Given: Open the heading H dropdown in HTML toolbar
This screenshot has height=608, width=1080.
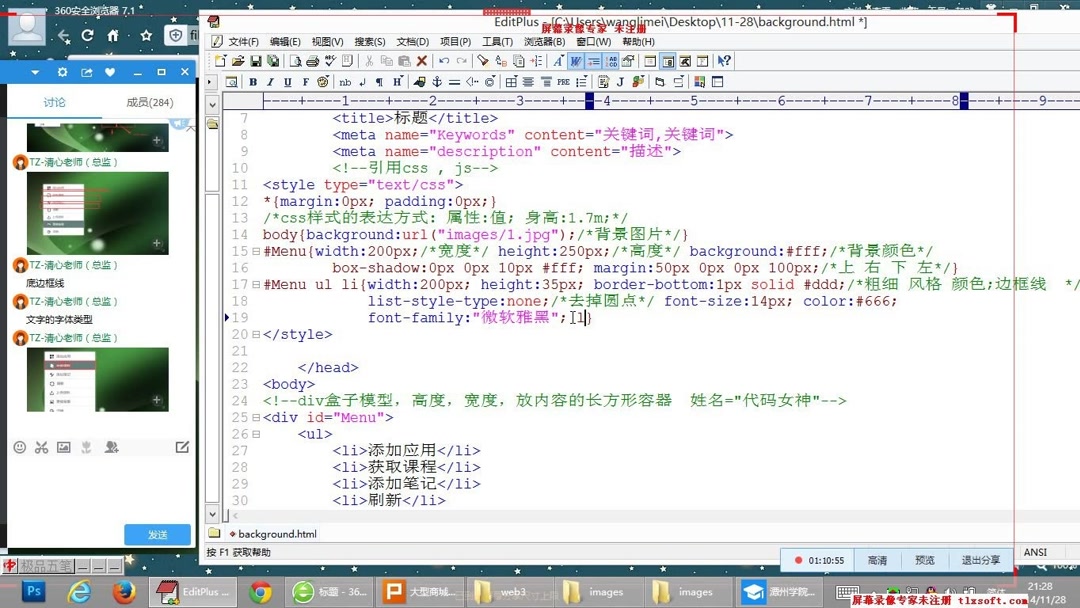Looking at the screenshot, I should coord(397,82).
